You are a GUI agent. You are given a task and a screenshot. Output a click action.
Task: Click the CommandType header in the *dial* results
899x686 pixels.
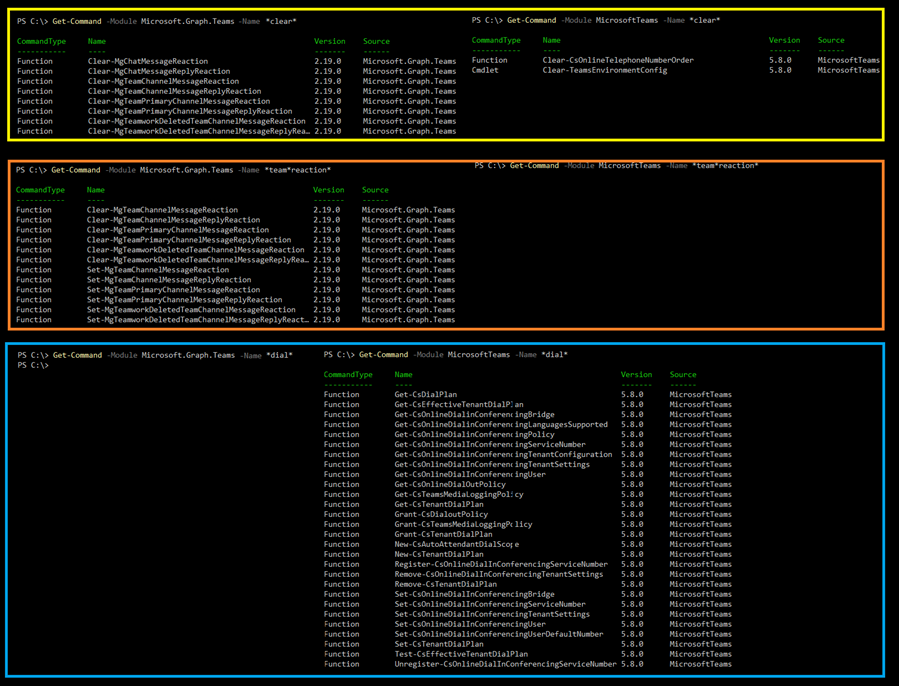(348, 375)
